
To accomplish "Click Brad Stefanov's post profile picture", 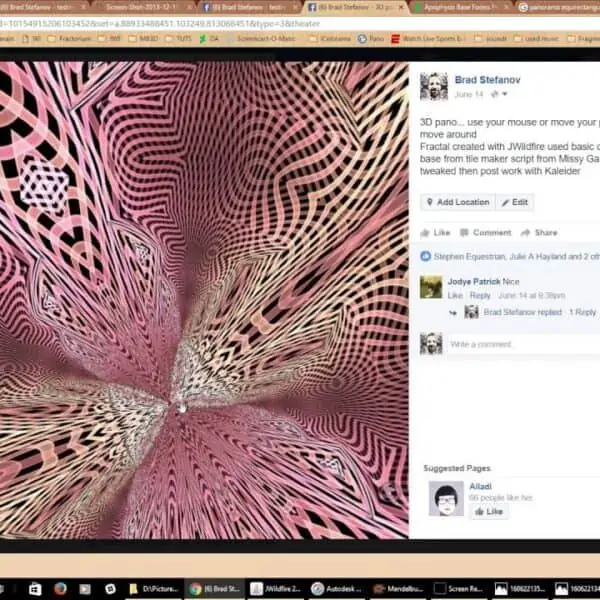I will (434, 86).
